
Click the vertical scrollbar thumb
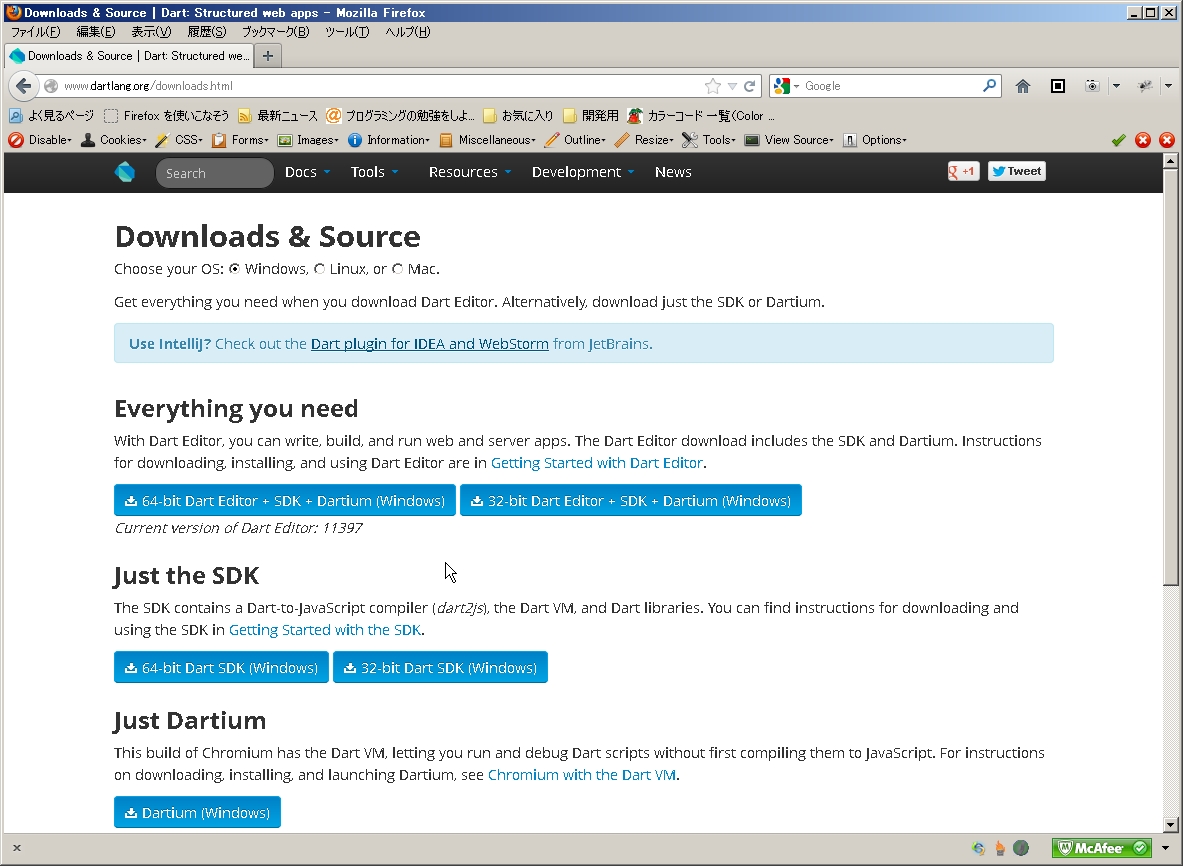1170,377
